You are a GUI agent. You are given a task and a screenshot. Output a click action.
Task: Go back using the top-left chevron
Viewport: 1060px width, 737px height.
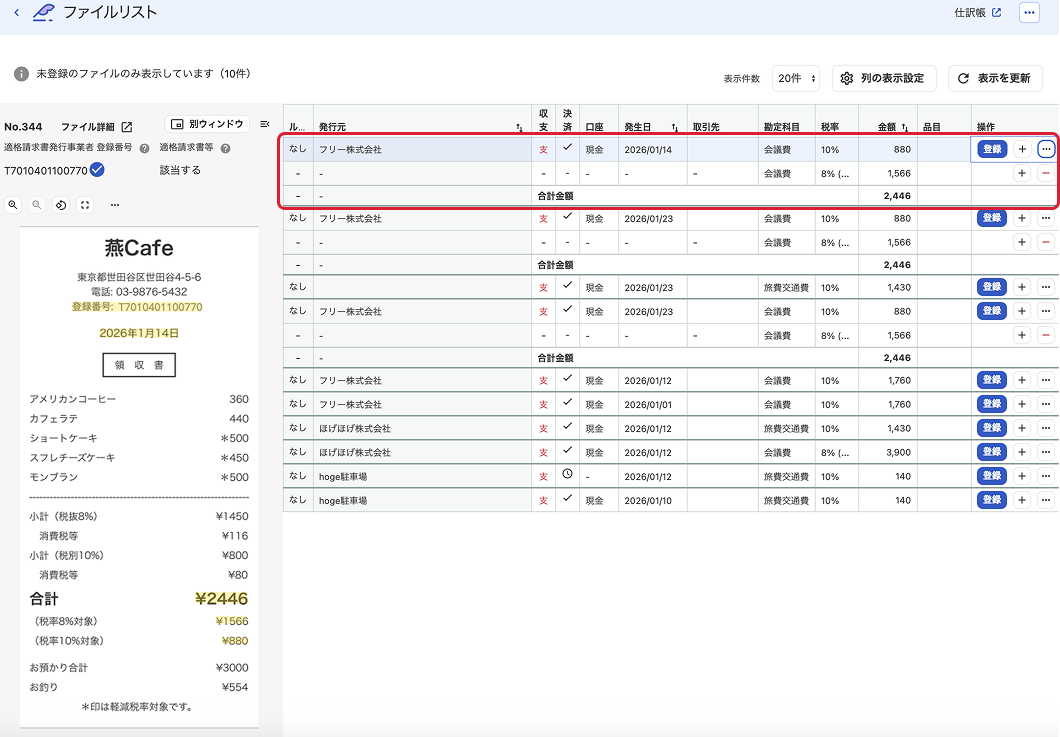click(17, 12)
